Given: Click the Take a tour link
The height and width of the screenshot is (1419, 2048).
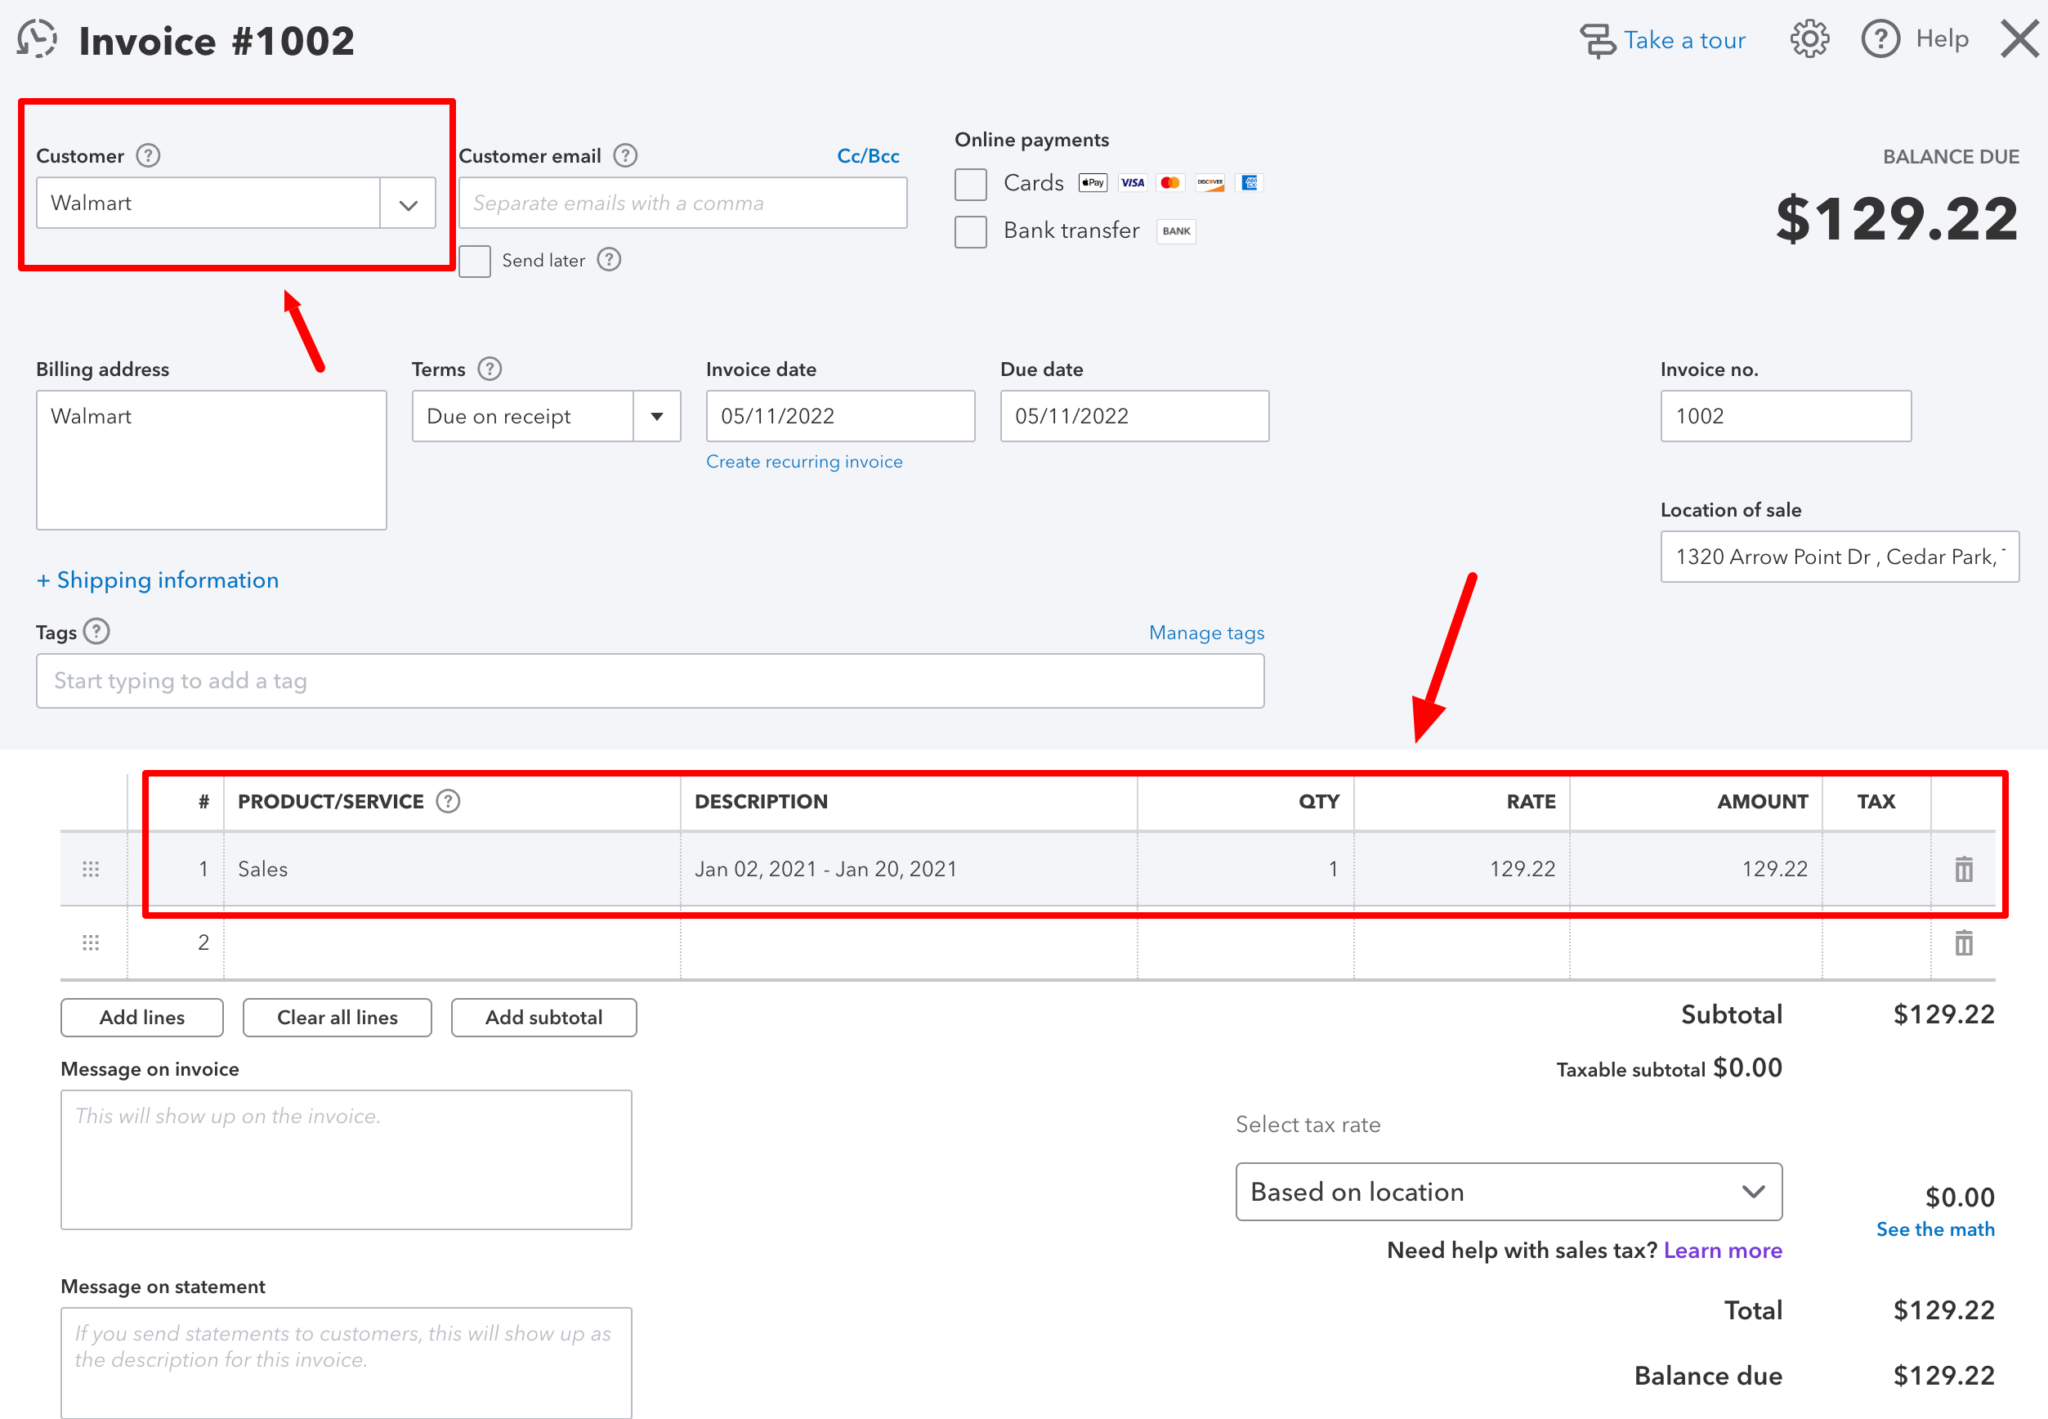Looking at the screenshot, I should click(x=1683, y=41).
